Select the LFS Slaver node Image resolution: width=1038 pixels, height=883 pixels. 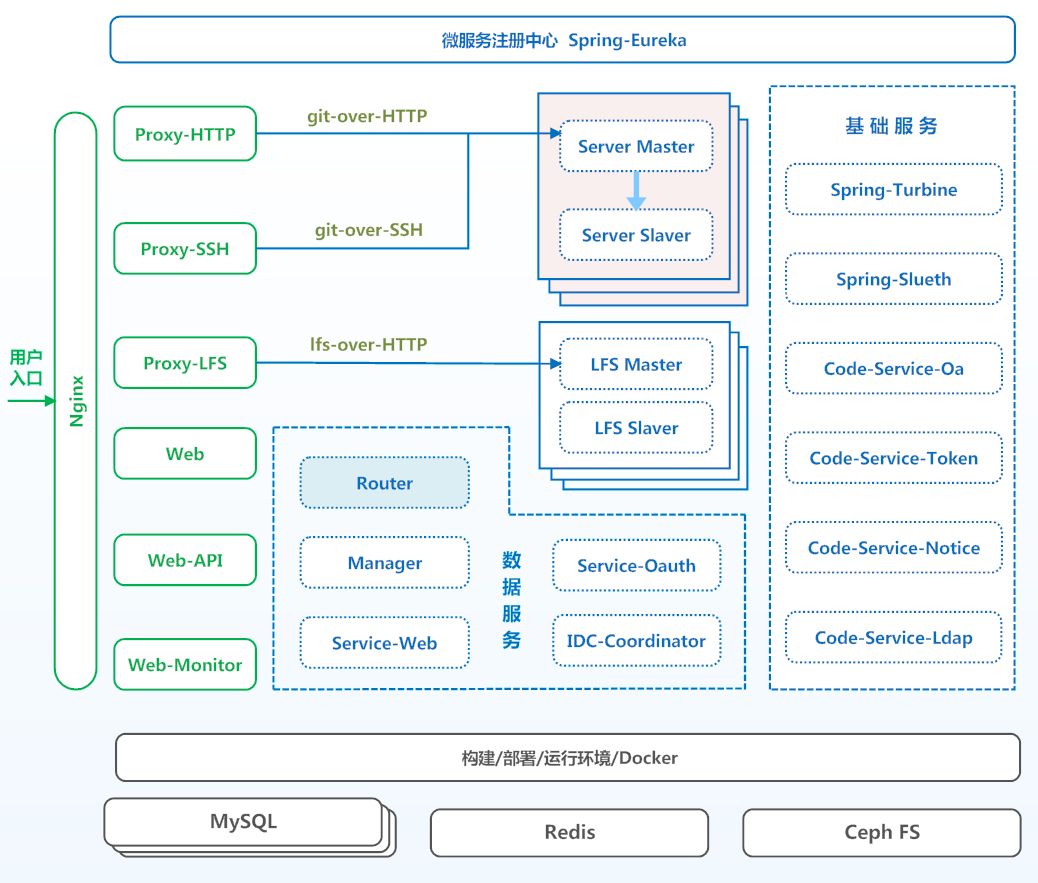pos(636,428)
